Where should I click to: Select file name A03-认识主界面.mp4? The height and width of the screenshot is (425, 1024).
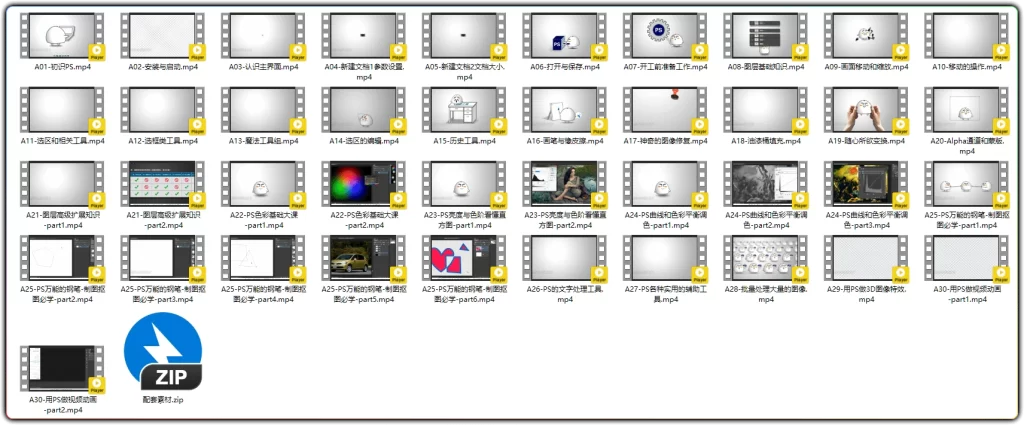tap(263, 67)
